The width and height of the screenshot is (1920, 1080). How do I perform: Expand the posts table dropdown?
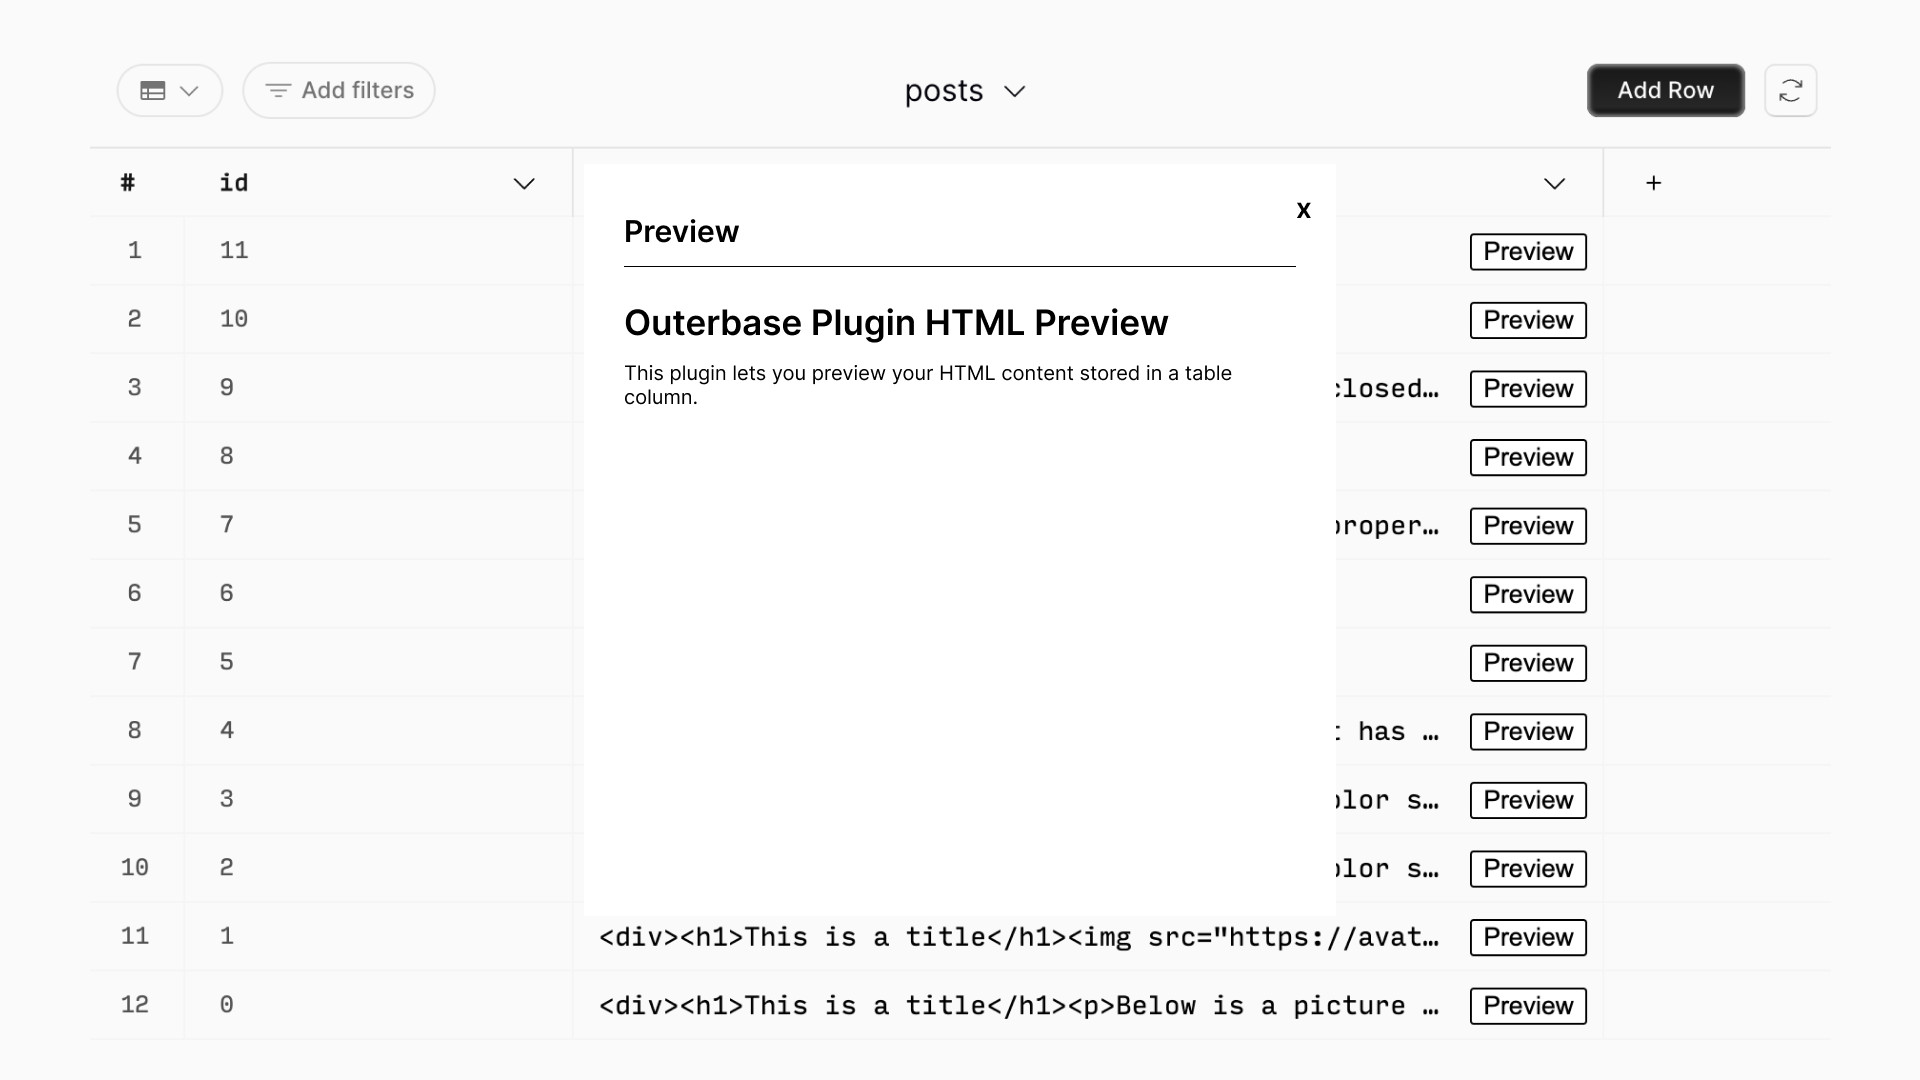965,91
